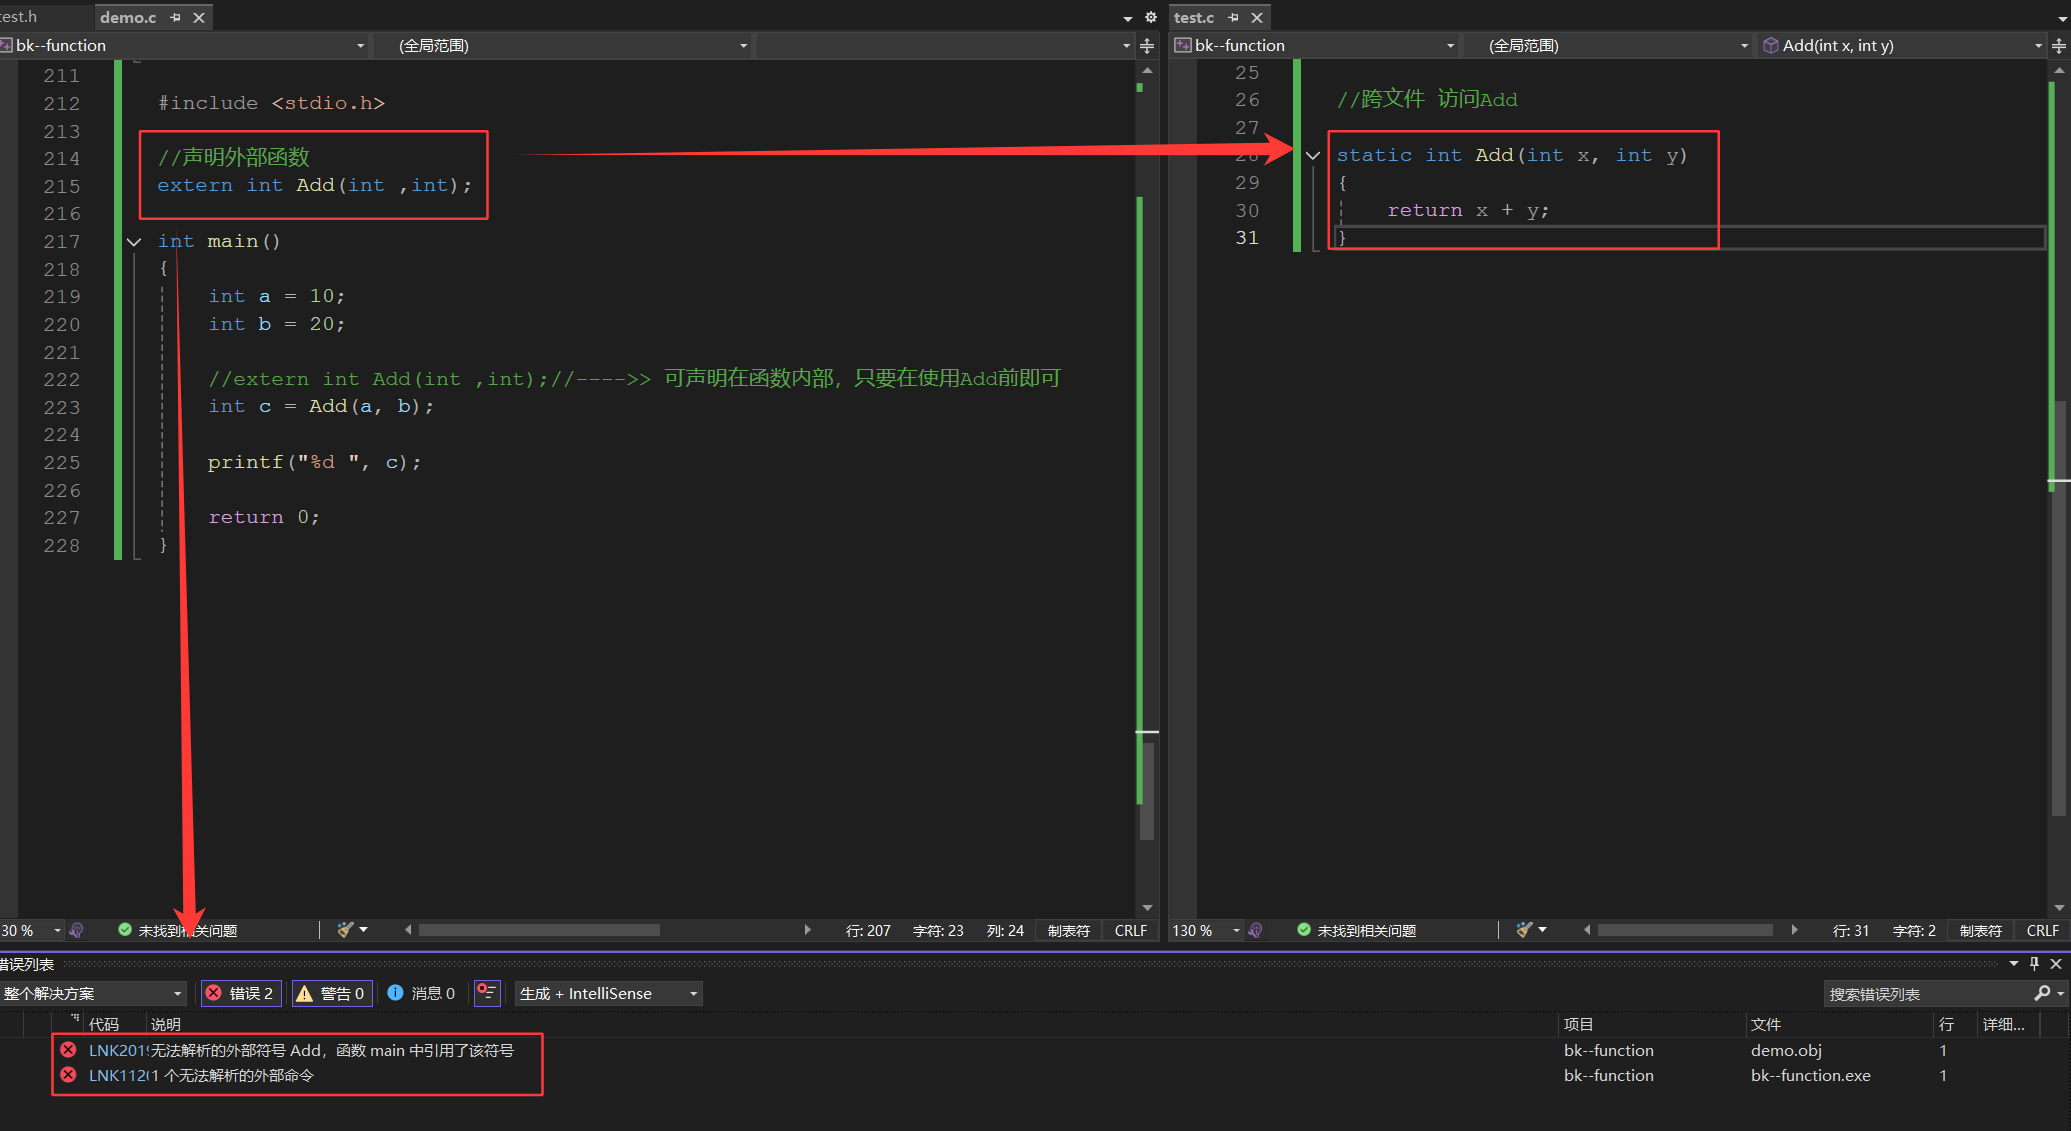Viewport: 2071px width, 1131px height.
Task: Toggle the 消息 0 messages filter
Action: tap(422, 993)
